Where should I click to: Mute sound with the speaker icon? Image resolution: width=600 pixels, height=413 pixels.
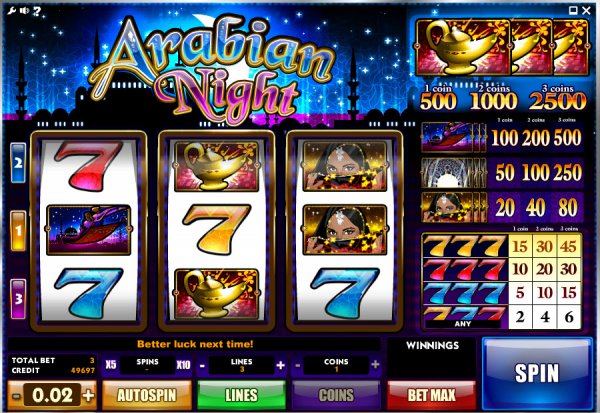pos(24,11)
